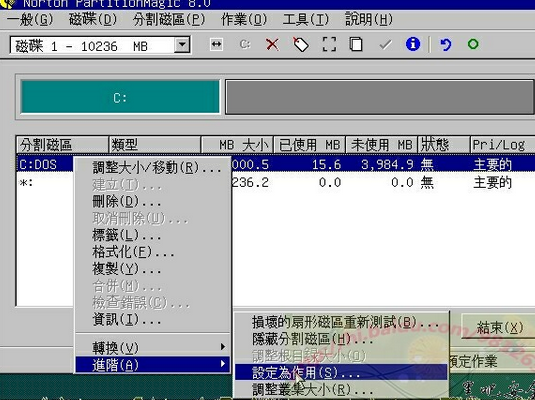
Task: Click the 未使用 MB column header
Action: [381, 145]
